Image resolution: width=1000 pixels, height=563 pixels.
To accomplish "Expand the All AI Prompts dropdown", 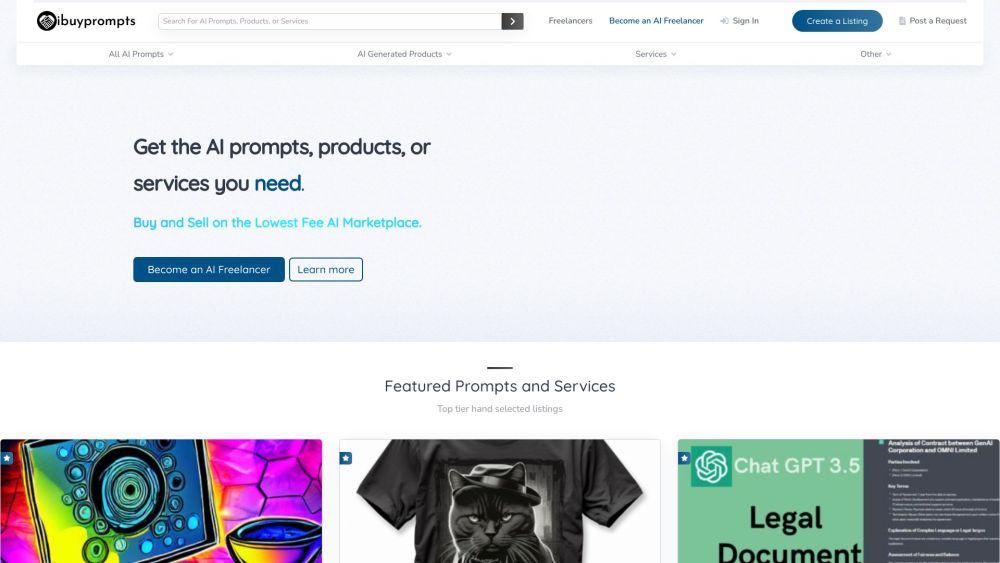I will (141, 54).
